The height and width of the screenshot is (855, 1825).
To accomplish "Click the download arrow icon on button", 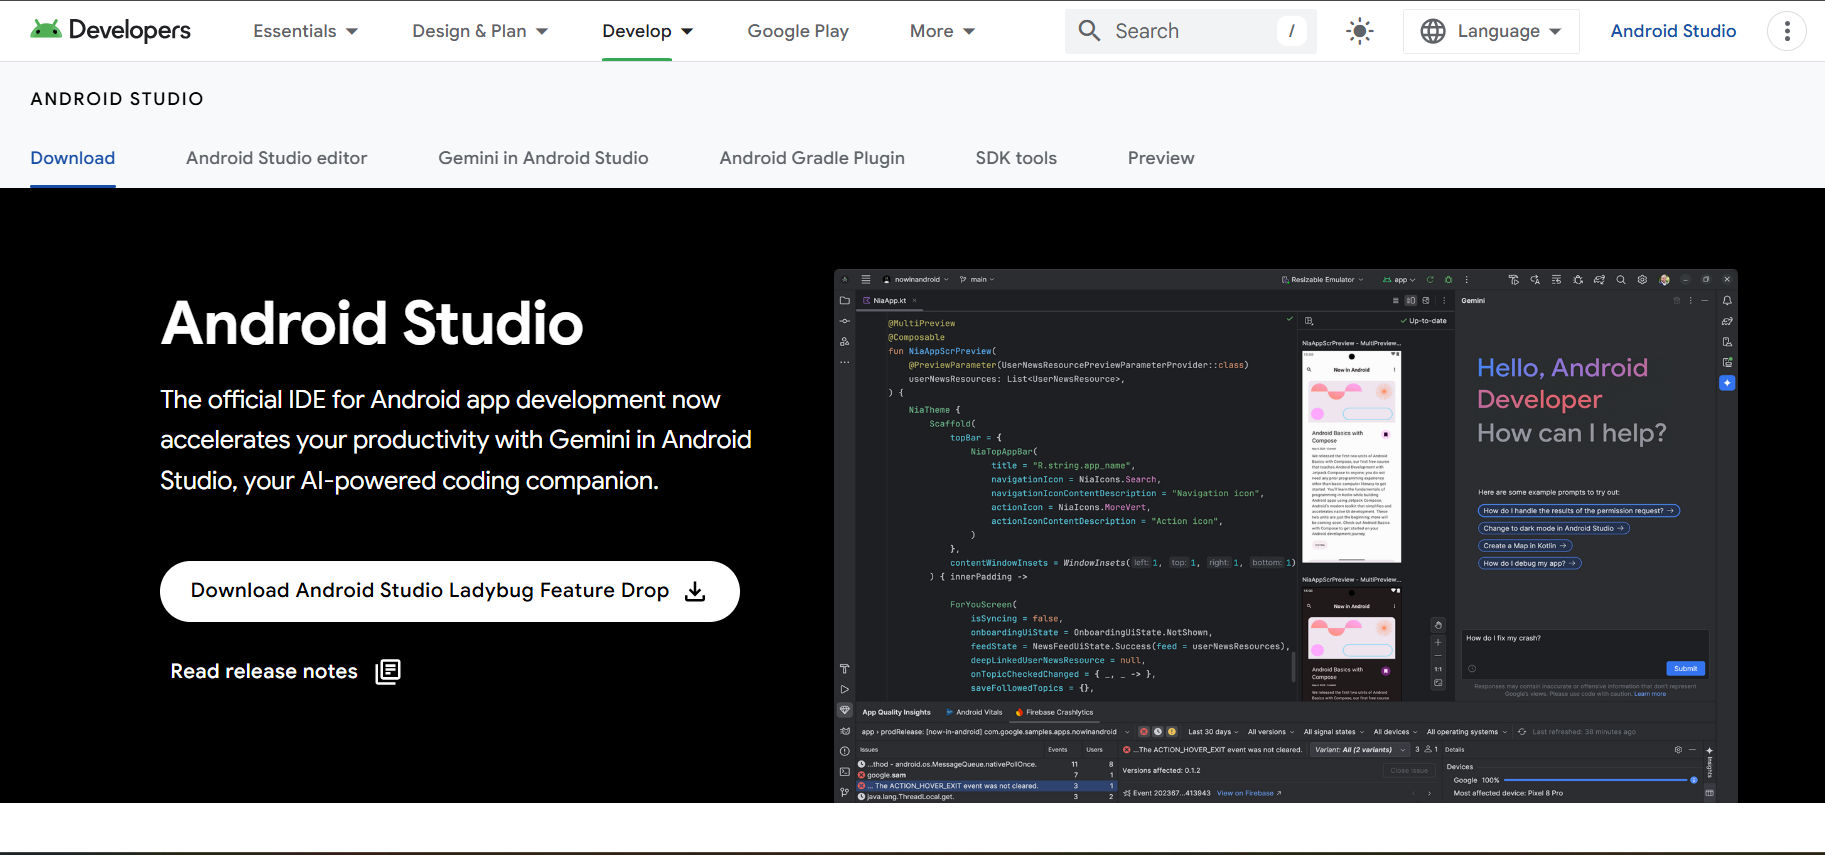I will point(695,592).
